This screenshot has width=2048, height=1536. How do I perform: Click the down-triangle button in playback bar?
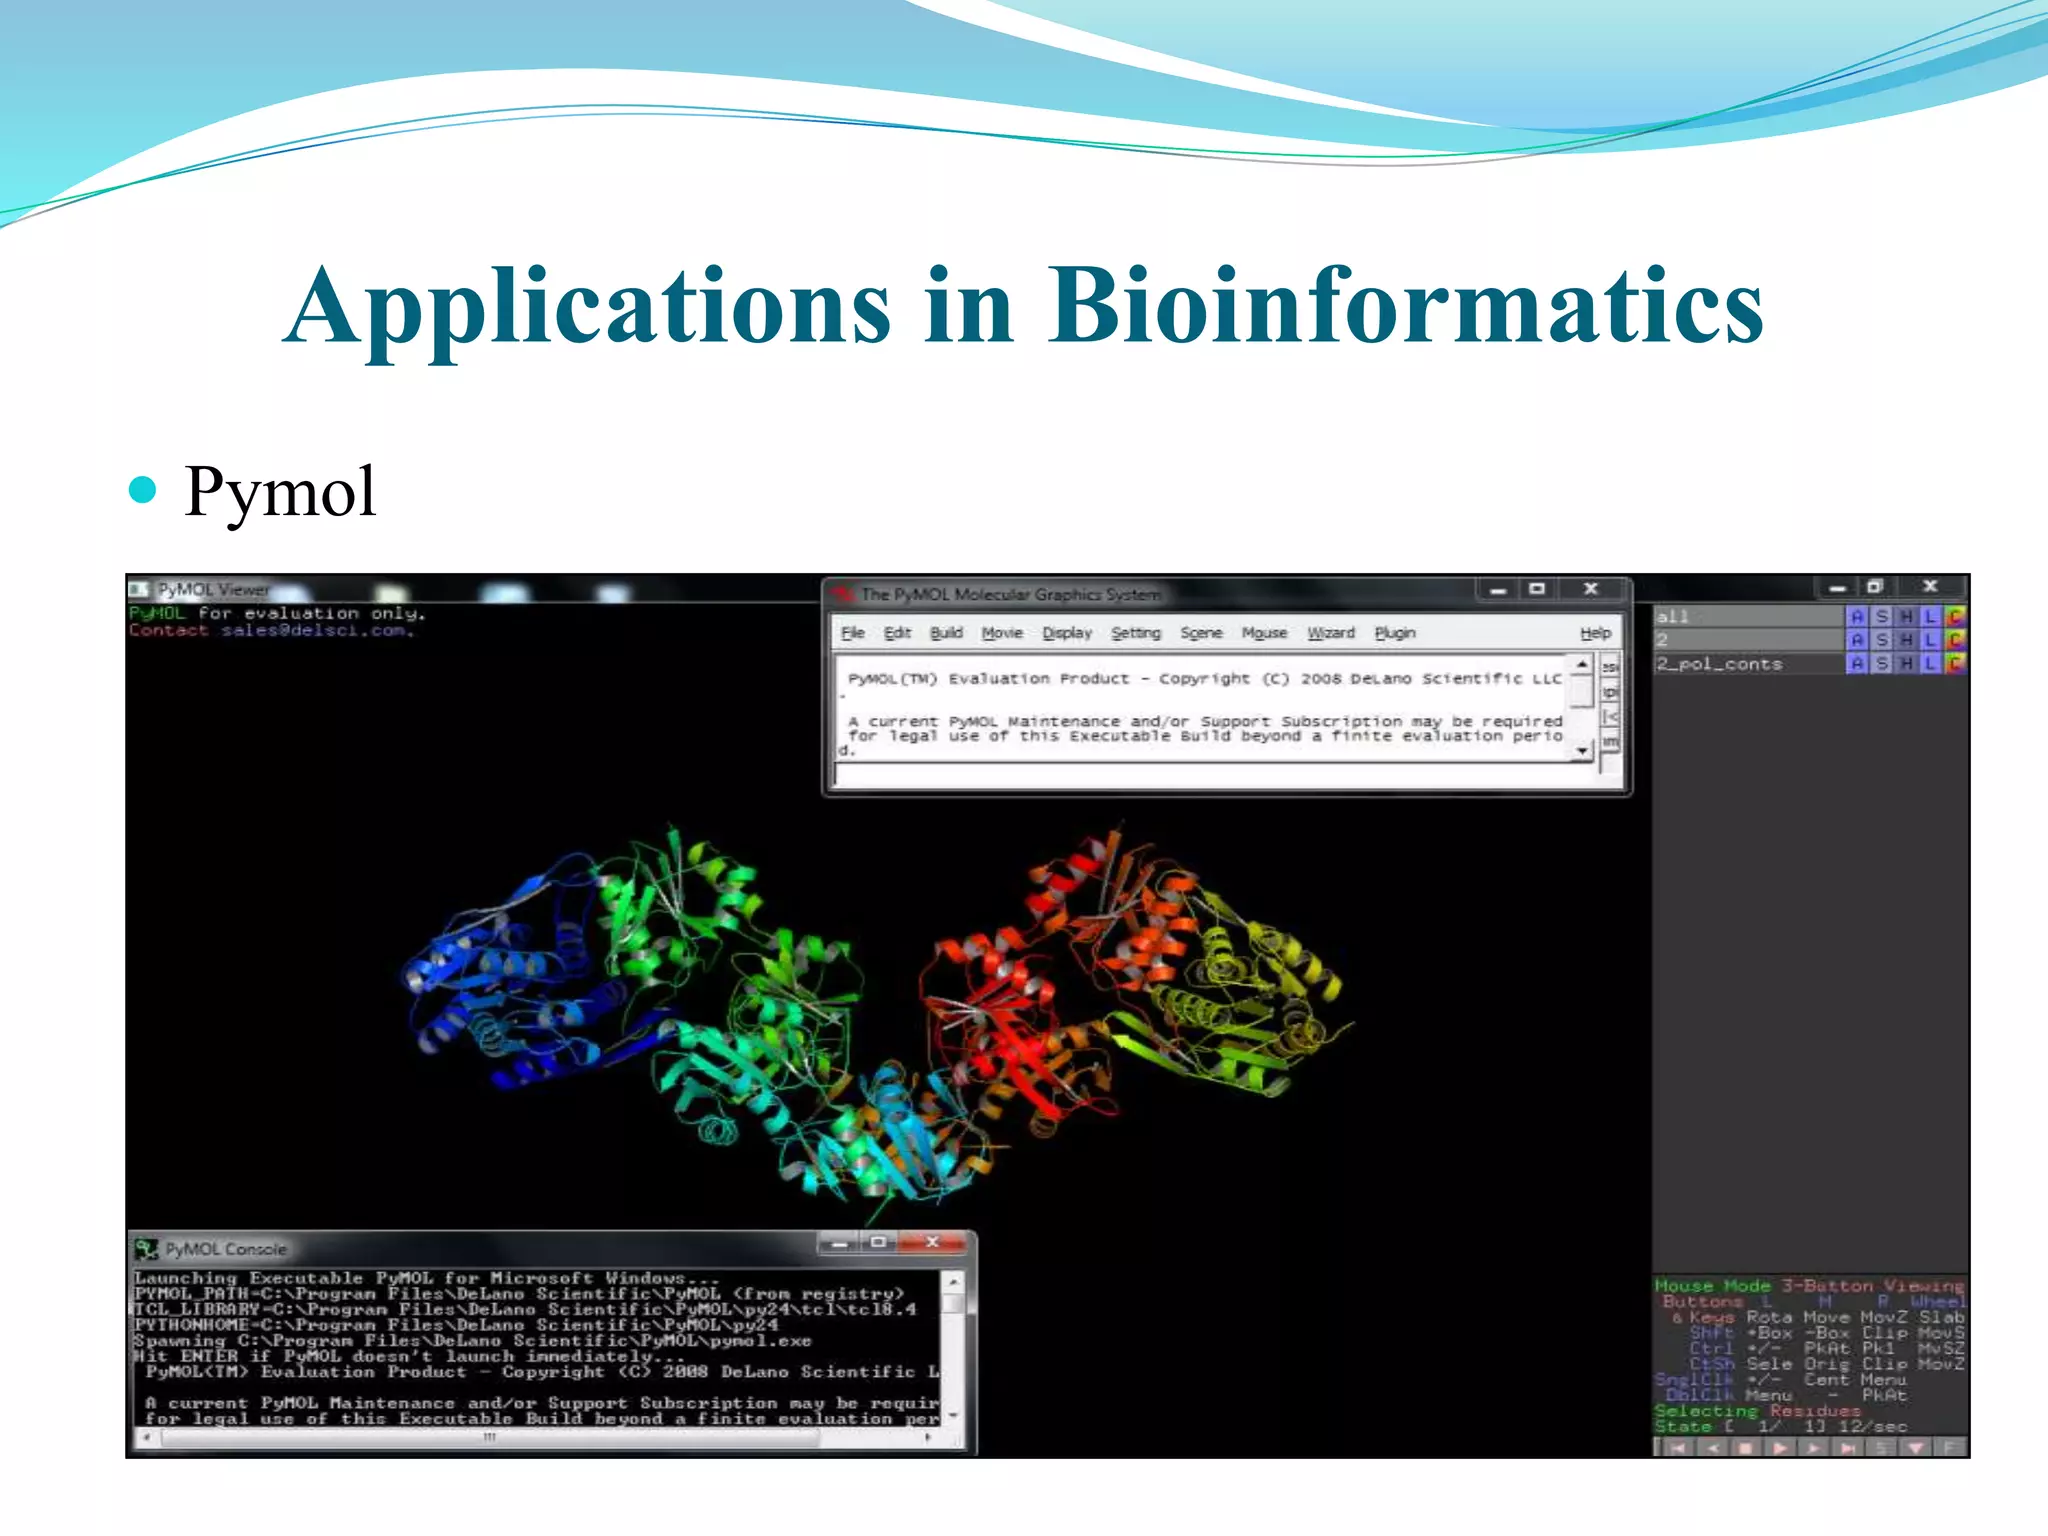[x=1916, y=1447]
